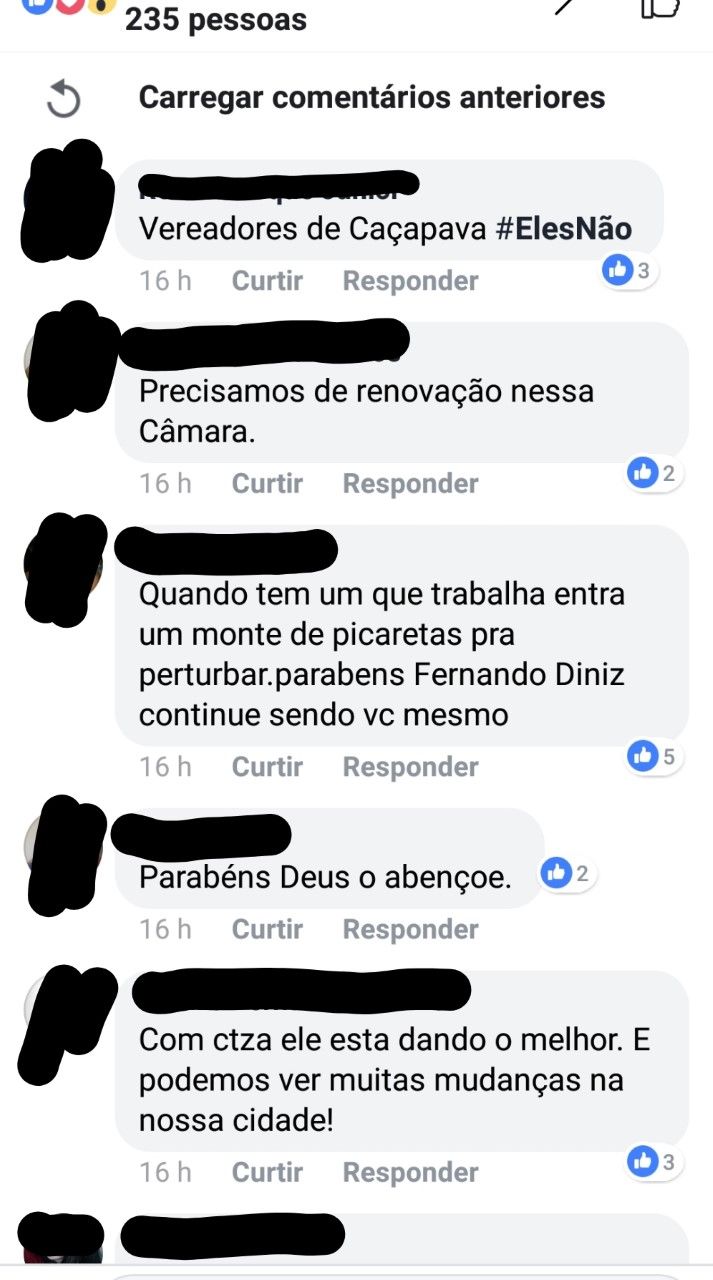
Task: Tap the like badge on renovação comment
Action: click(x=654, y=473)
